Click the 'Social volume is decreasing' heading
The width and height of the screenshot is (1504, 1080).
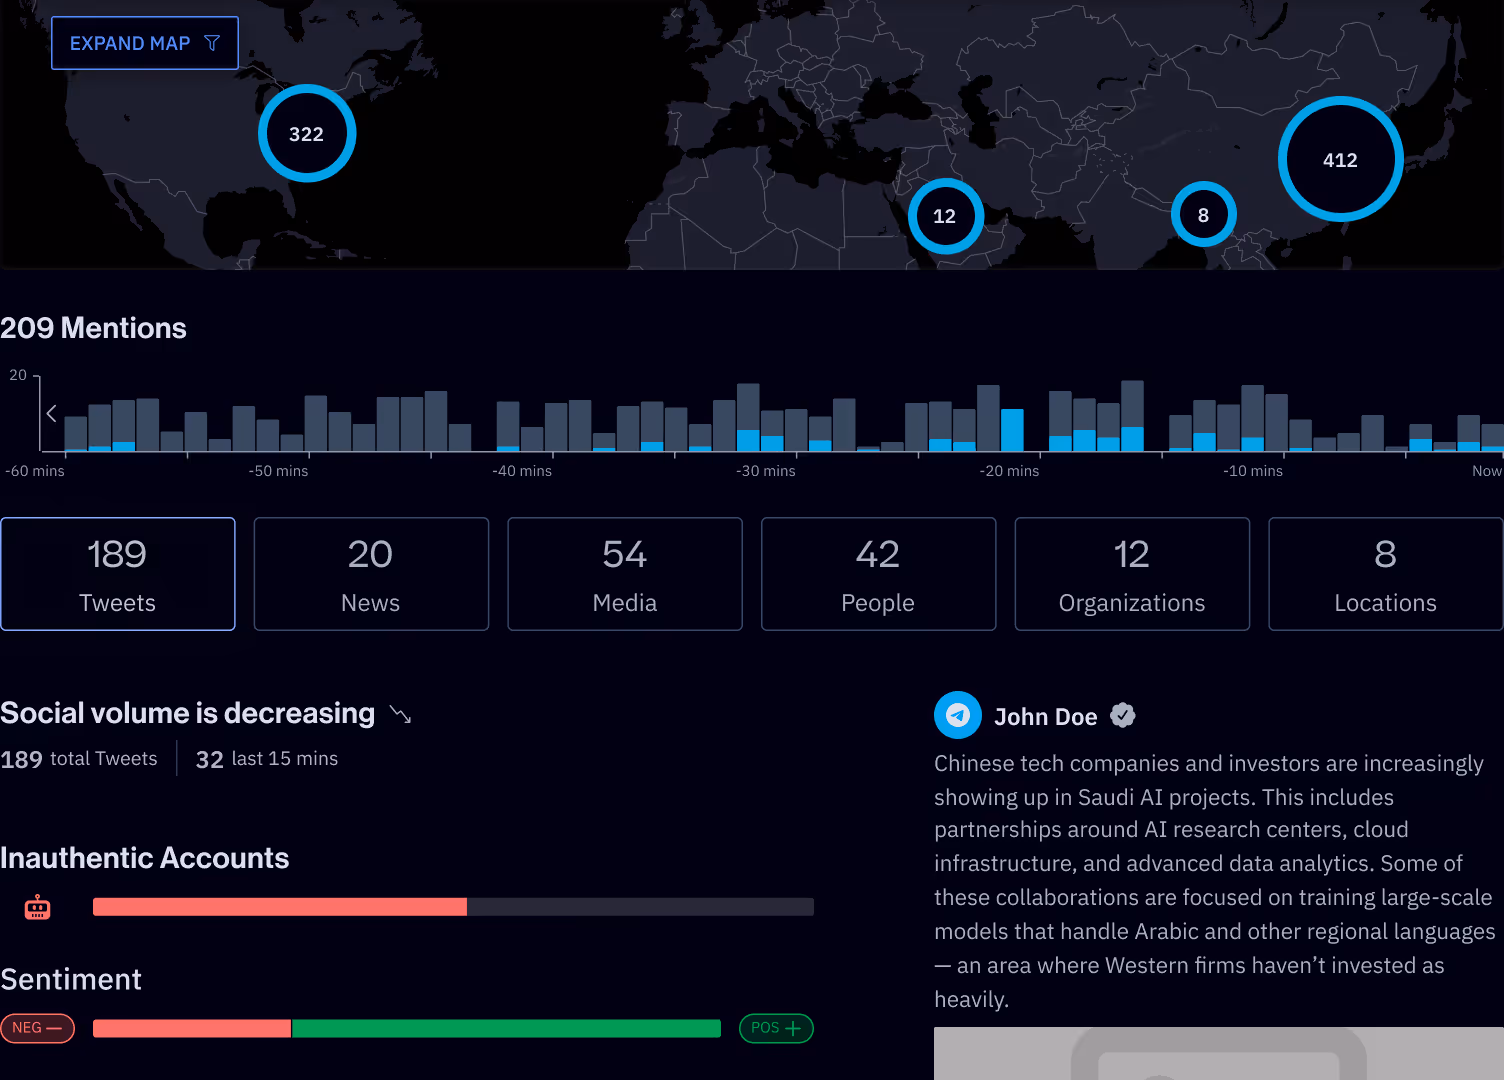[x=187, y=713]
